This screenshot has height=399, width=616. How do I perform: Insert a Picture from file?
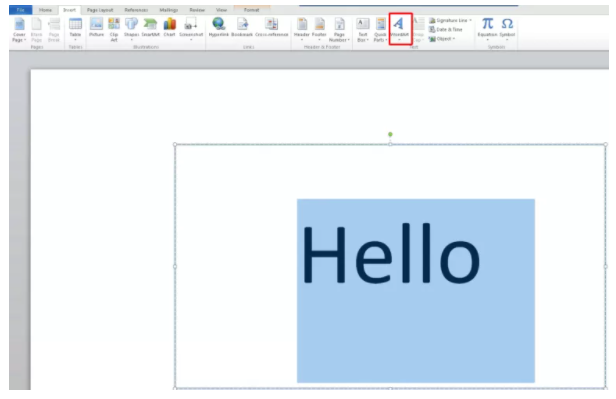96,27
